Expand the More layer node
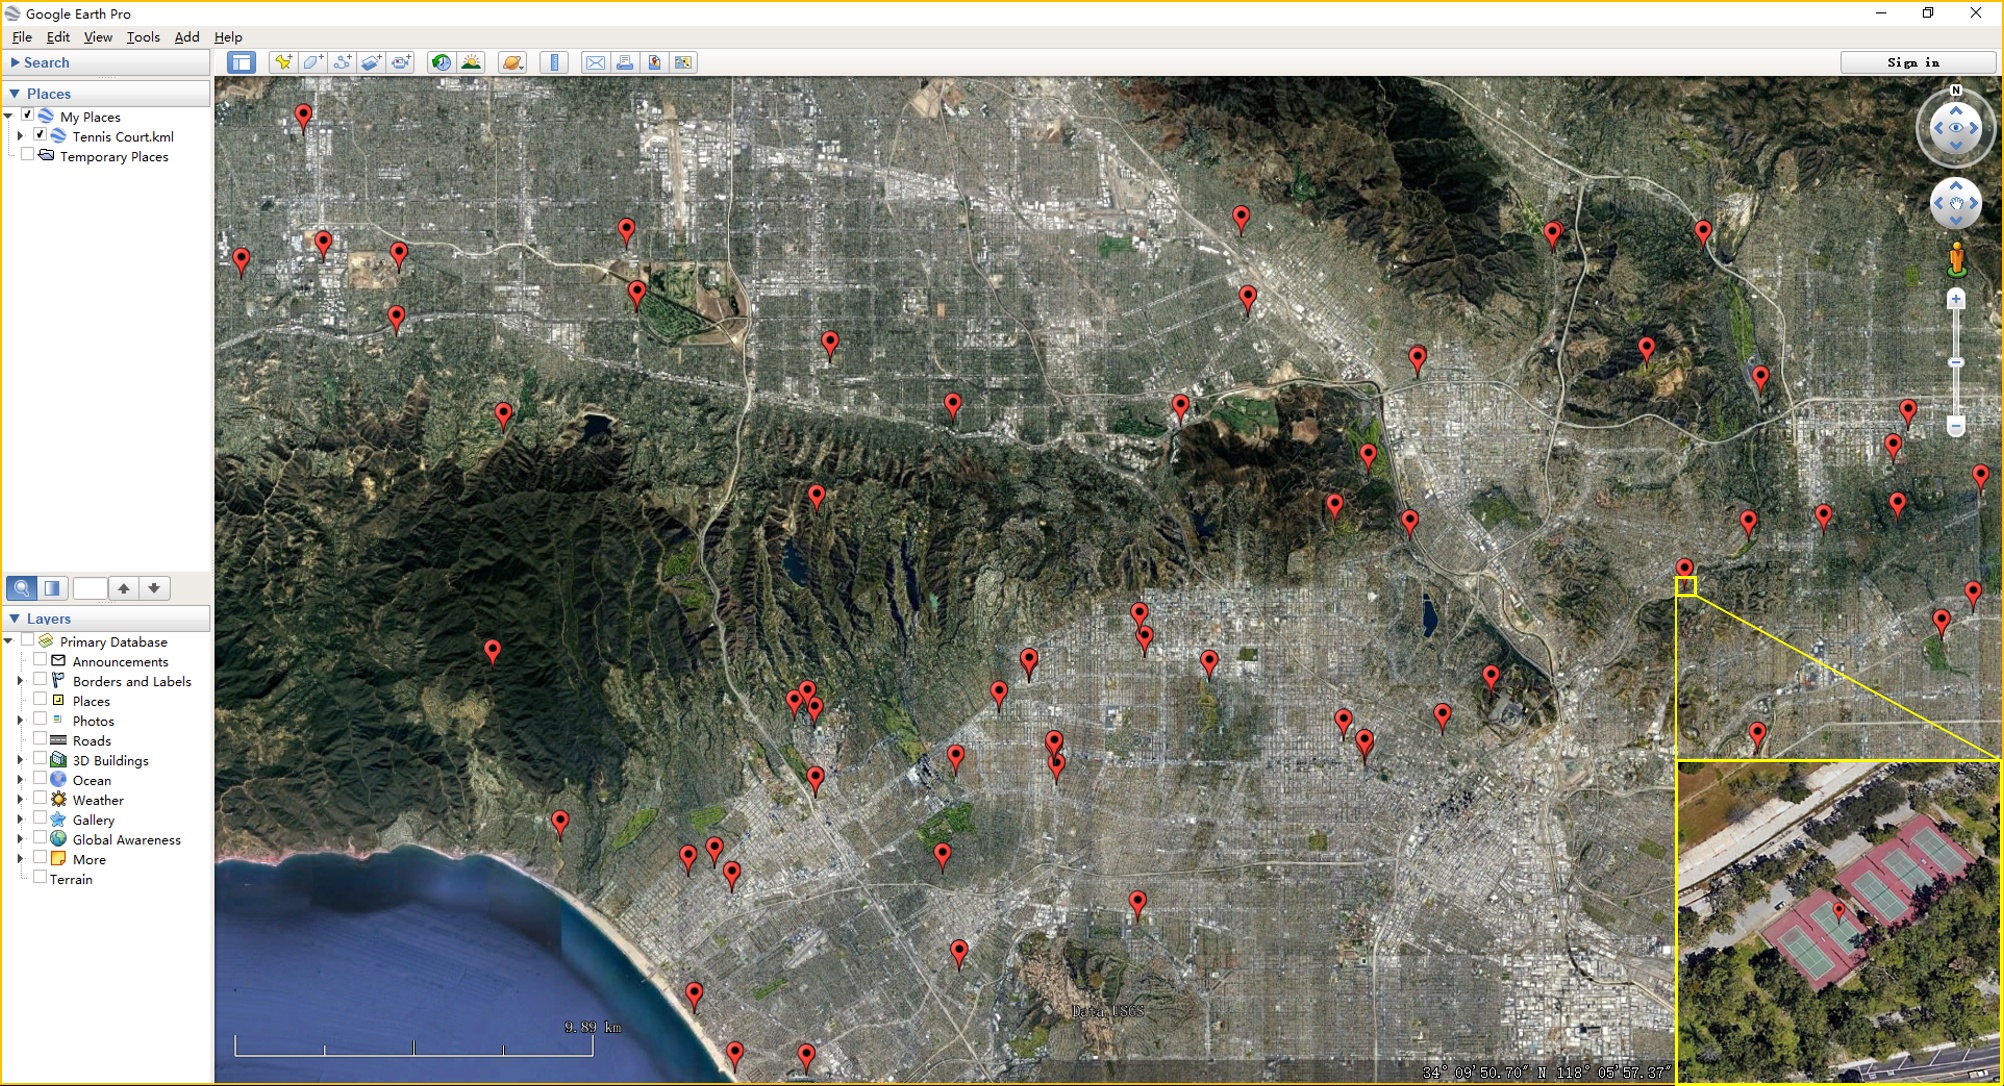 [20, 858]
